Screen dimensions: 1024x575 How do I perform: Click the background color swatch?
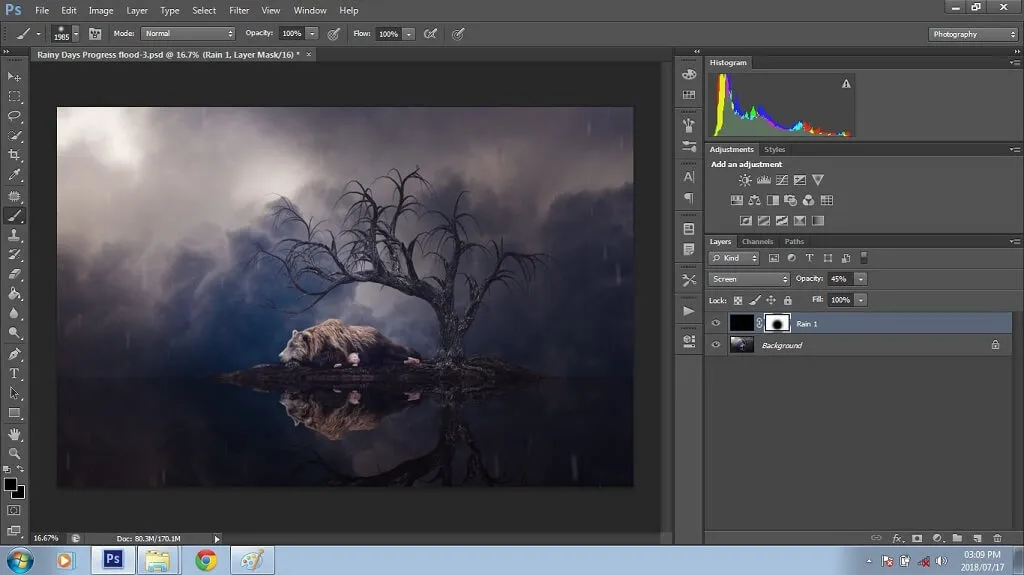click(20, 493)
